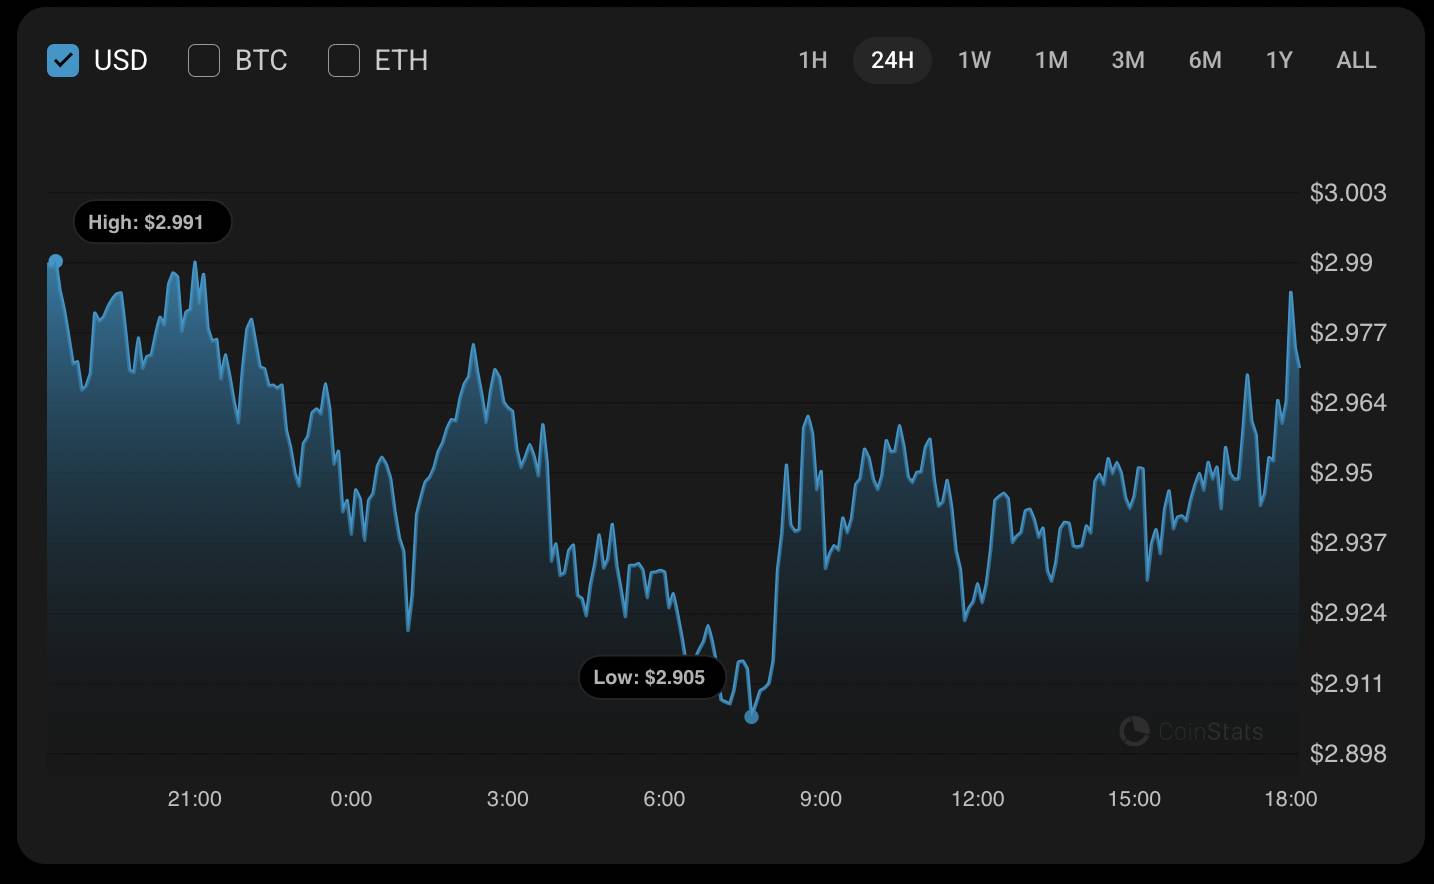This screenshot has height=884, width=1434.
Task: Click the USD currency label
Action: 121,61
